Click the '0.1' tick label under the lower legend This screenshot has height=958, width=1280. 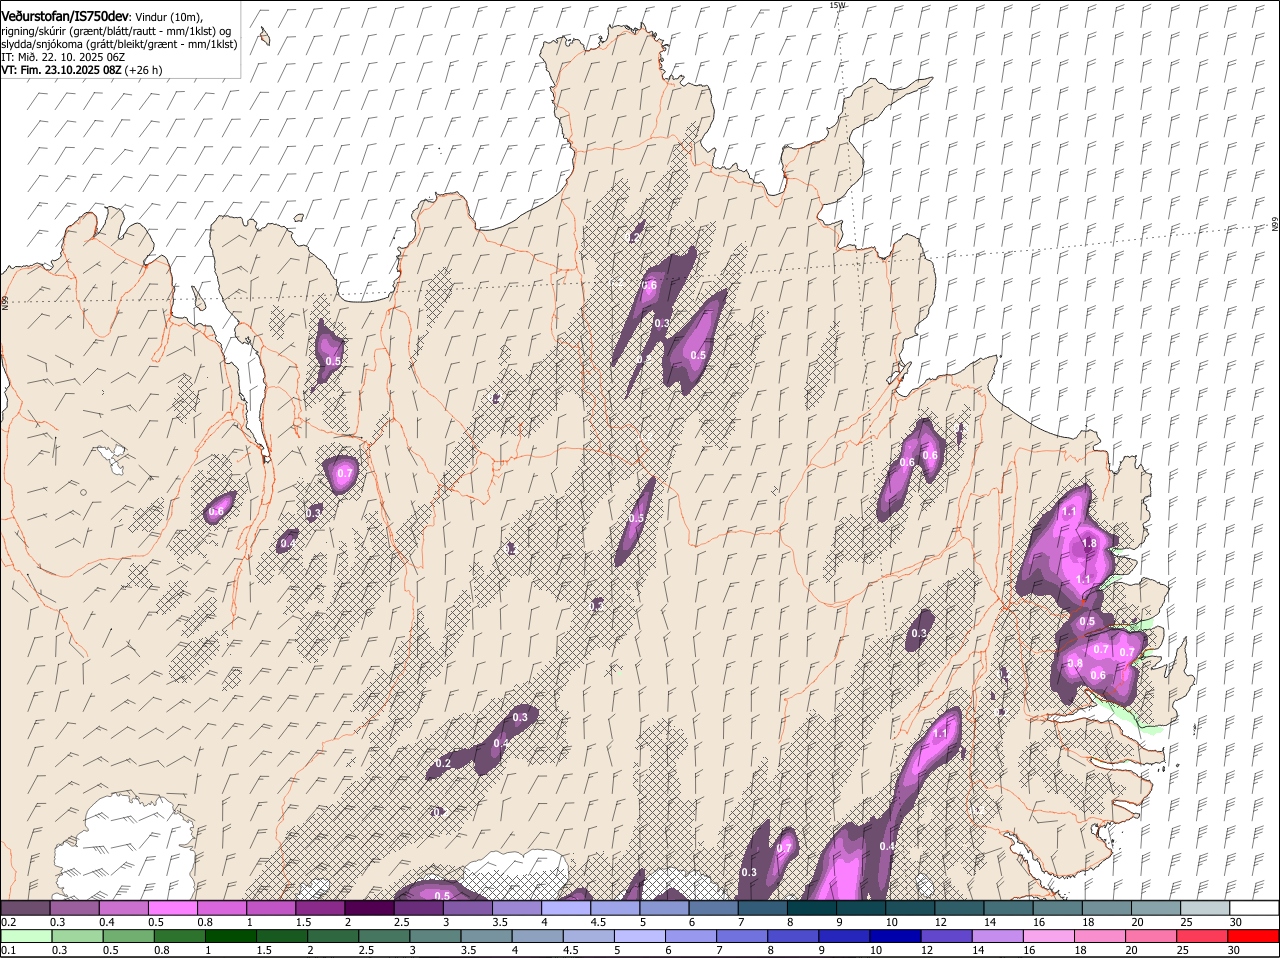8,951
